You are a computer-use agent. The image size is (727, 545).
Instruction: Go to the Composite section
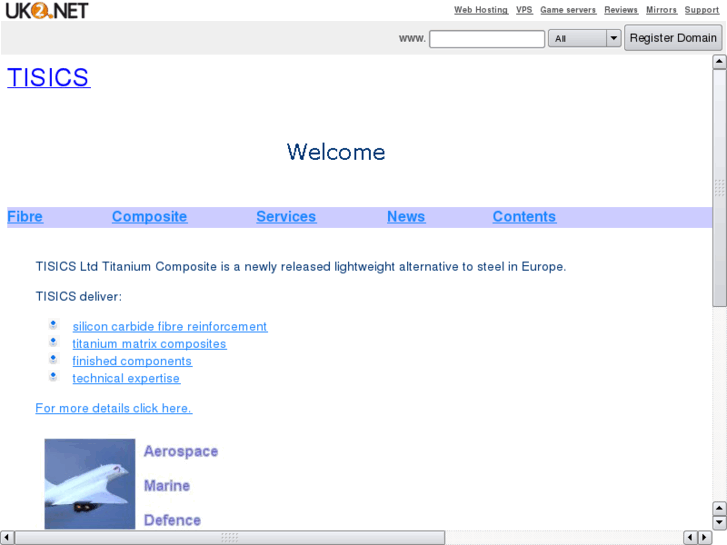[149, 217]
